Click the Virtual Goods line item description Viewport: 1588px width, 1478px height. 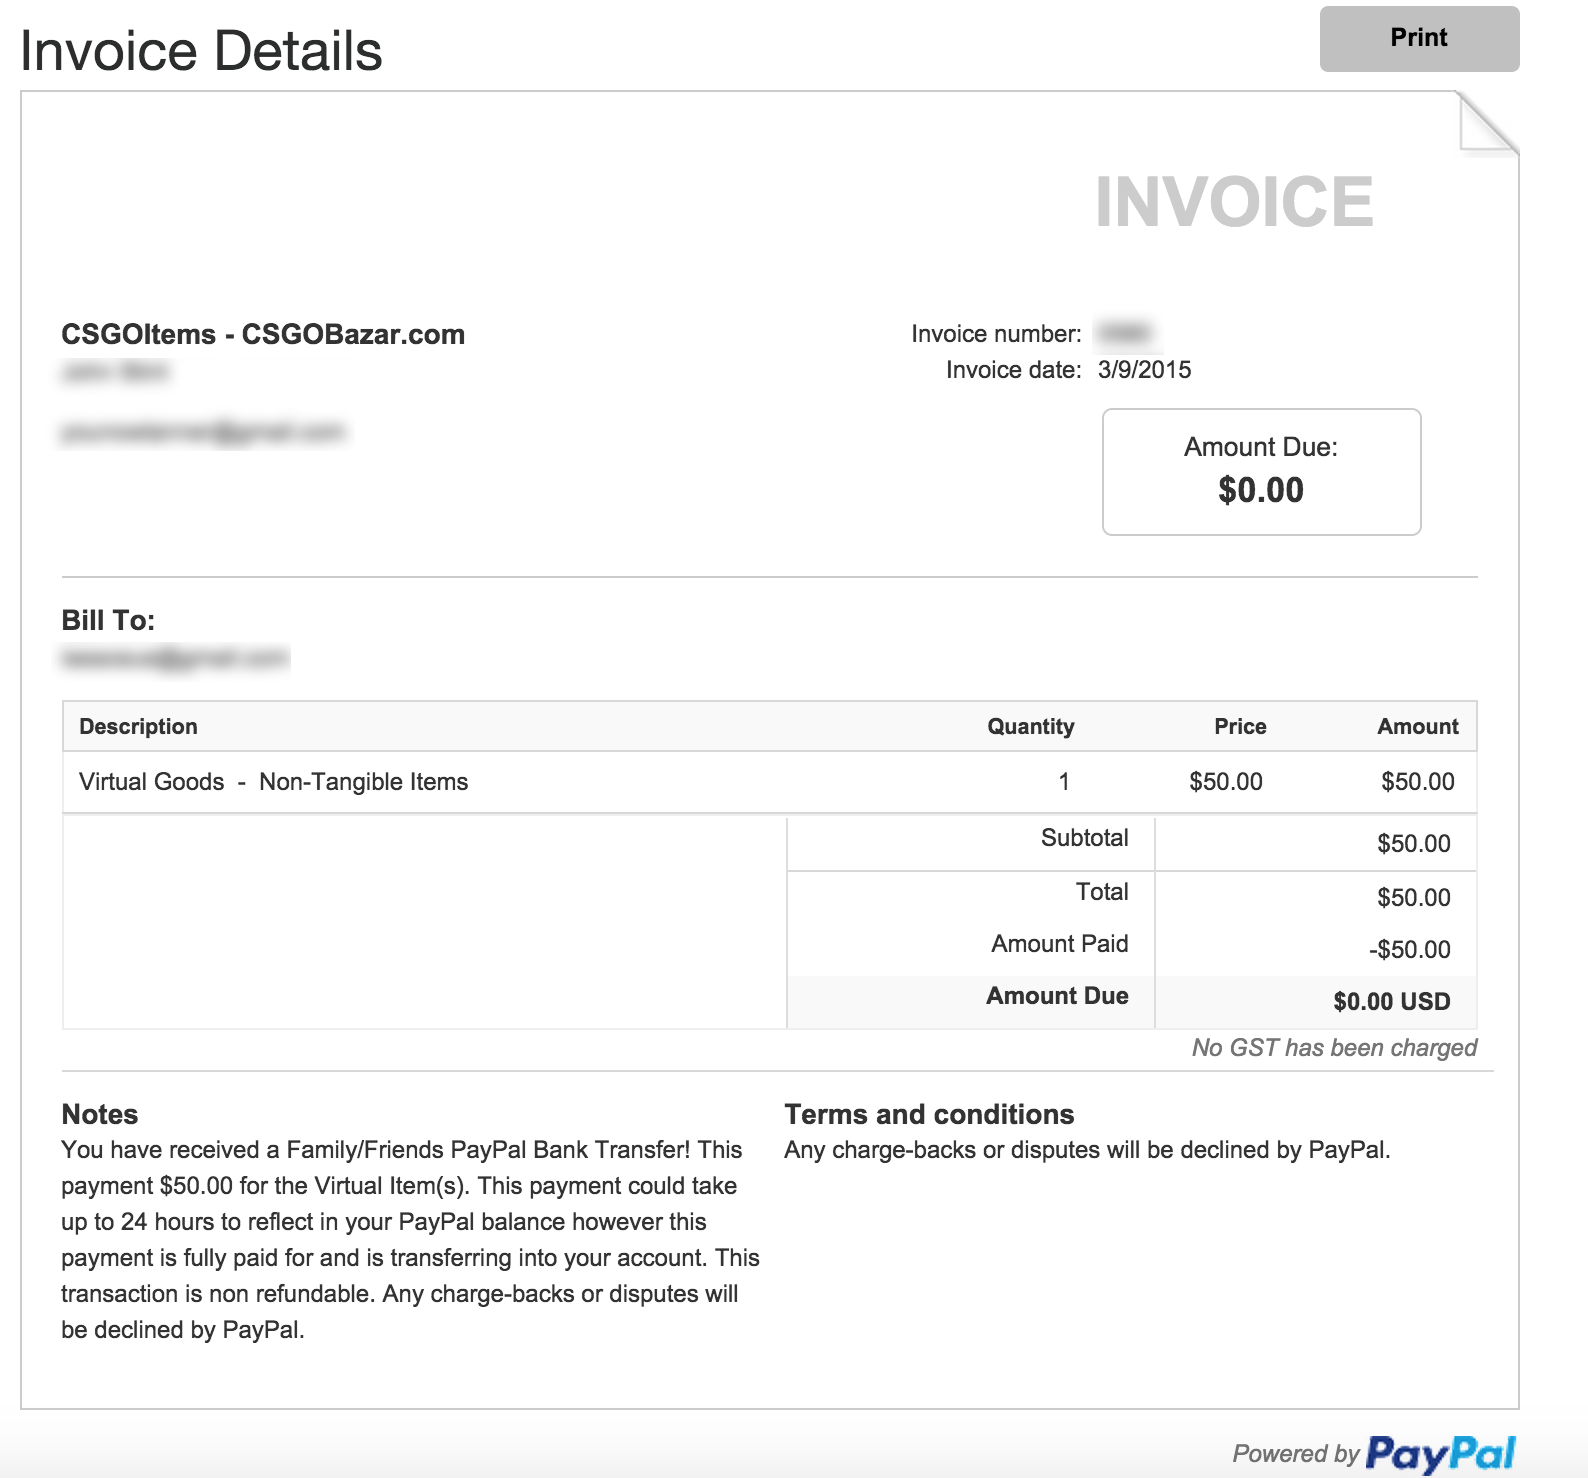pyautogui.click(x=273, y=782)
